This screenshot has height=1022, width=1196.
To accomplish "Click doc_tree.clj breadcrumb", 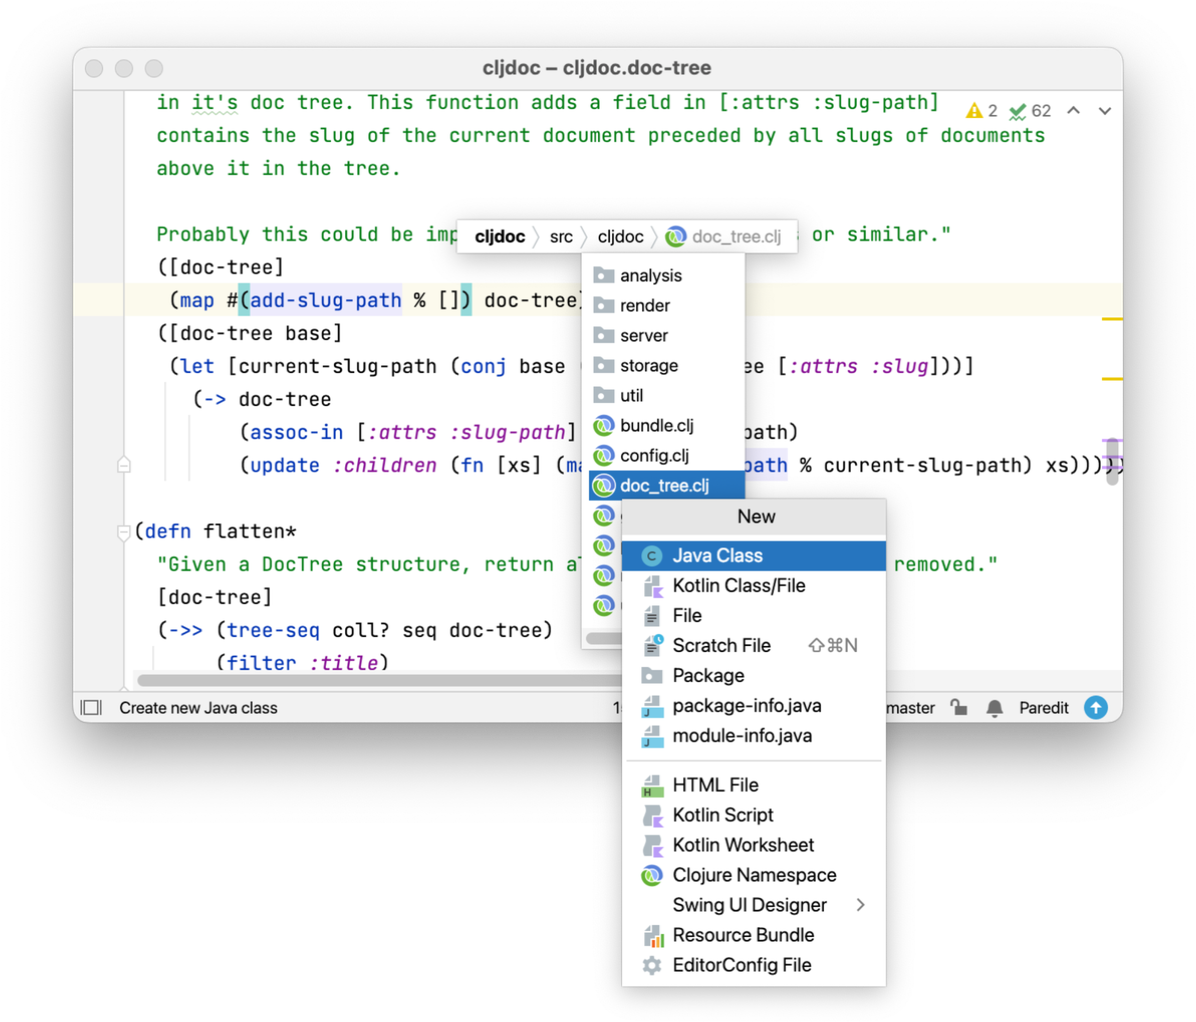I will (724, 236).
